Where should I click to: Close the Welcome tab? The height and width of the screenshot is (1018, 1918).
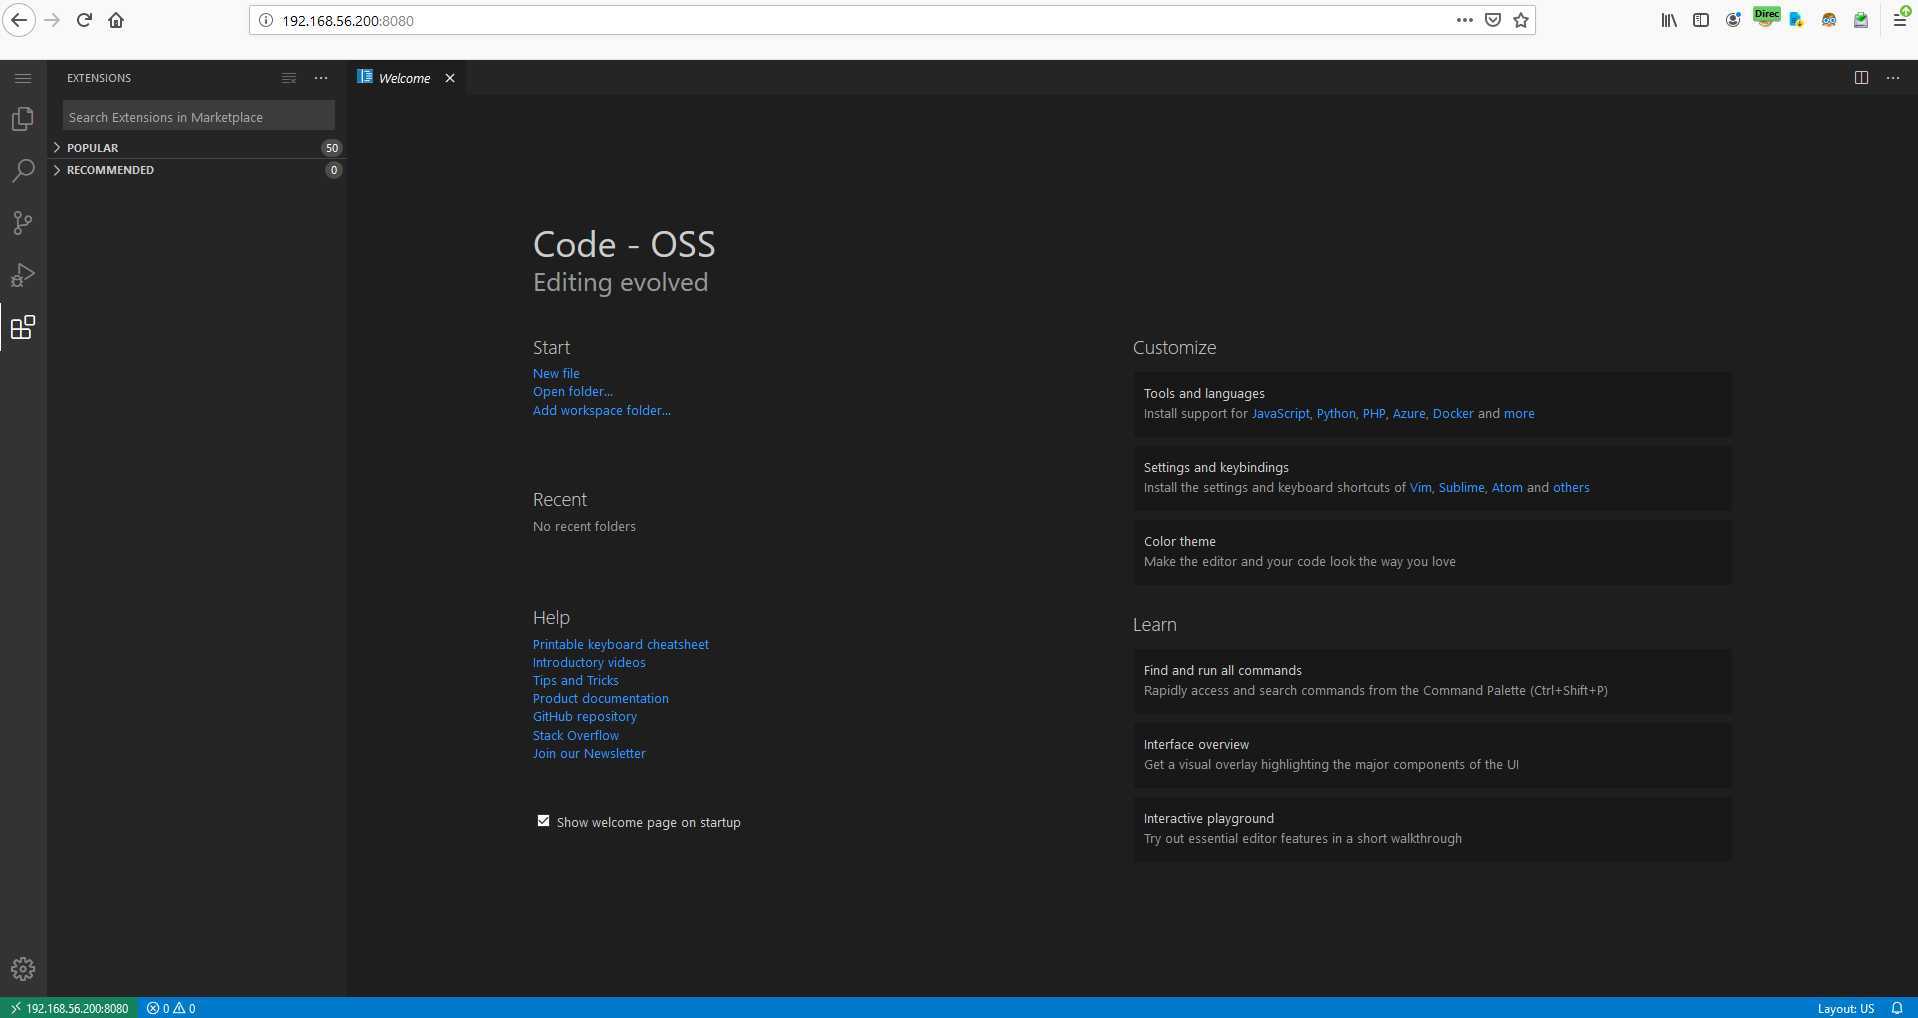(450, 78)
